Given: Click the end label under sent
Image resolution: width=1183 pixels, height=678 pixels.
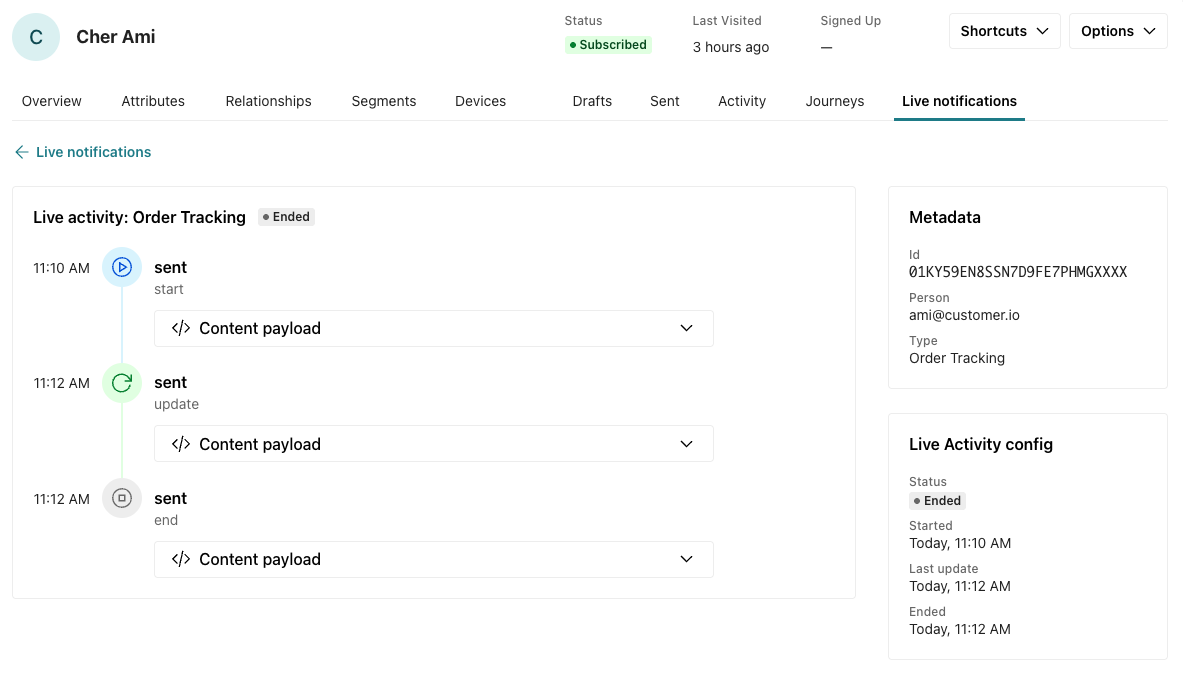Looking at the screenshot, I should (x=166, y=520).
